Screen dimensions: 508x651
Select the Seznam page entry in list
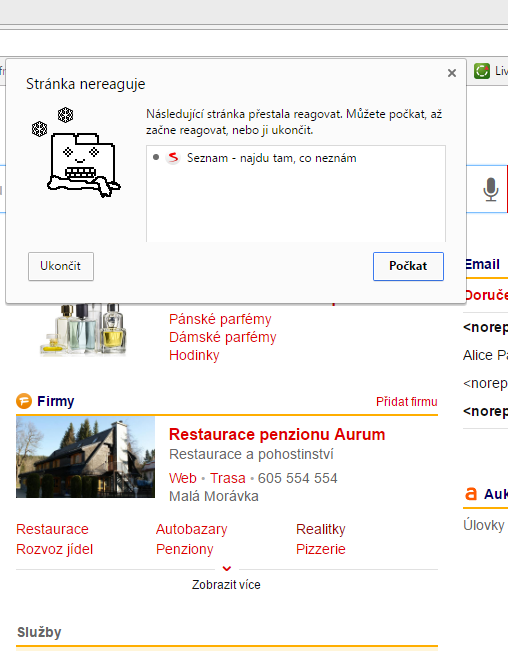click(296, 158)
